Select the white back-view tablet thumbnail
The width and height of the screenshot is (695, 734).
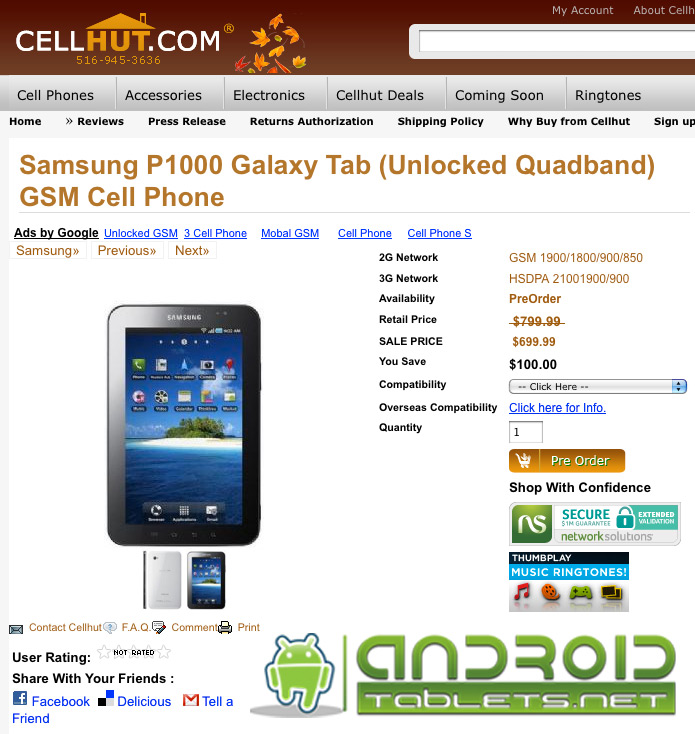click(x=162, y=580)
